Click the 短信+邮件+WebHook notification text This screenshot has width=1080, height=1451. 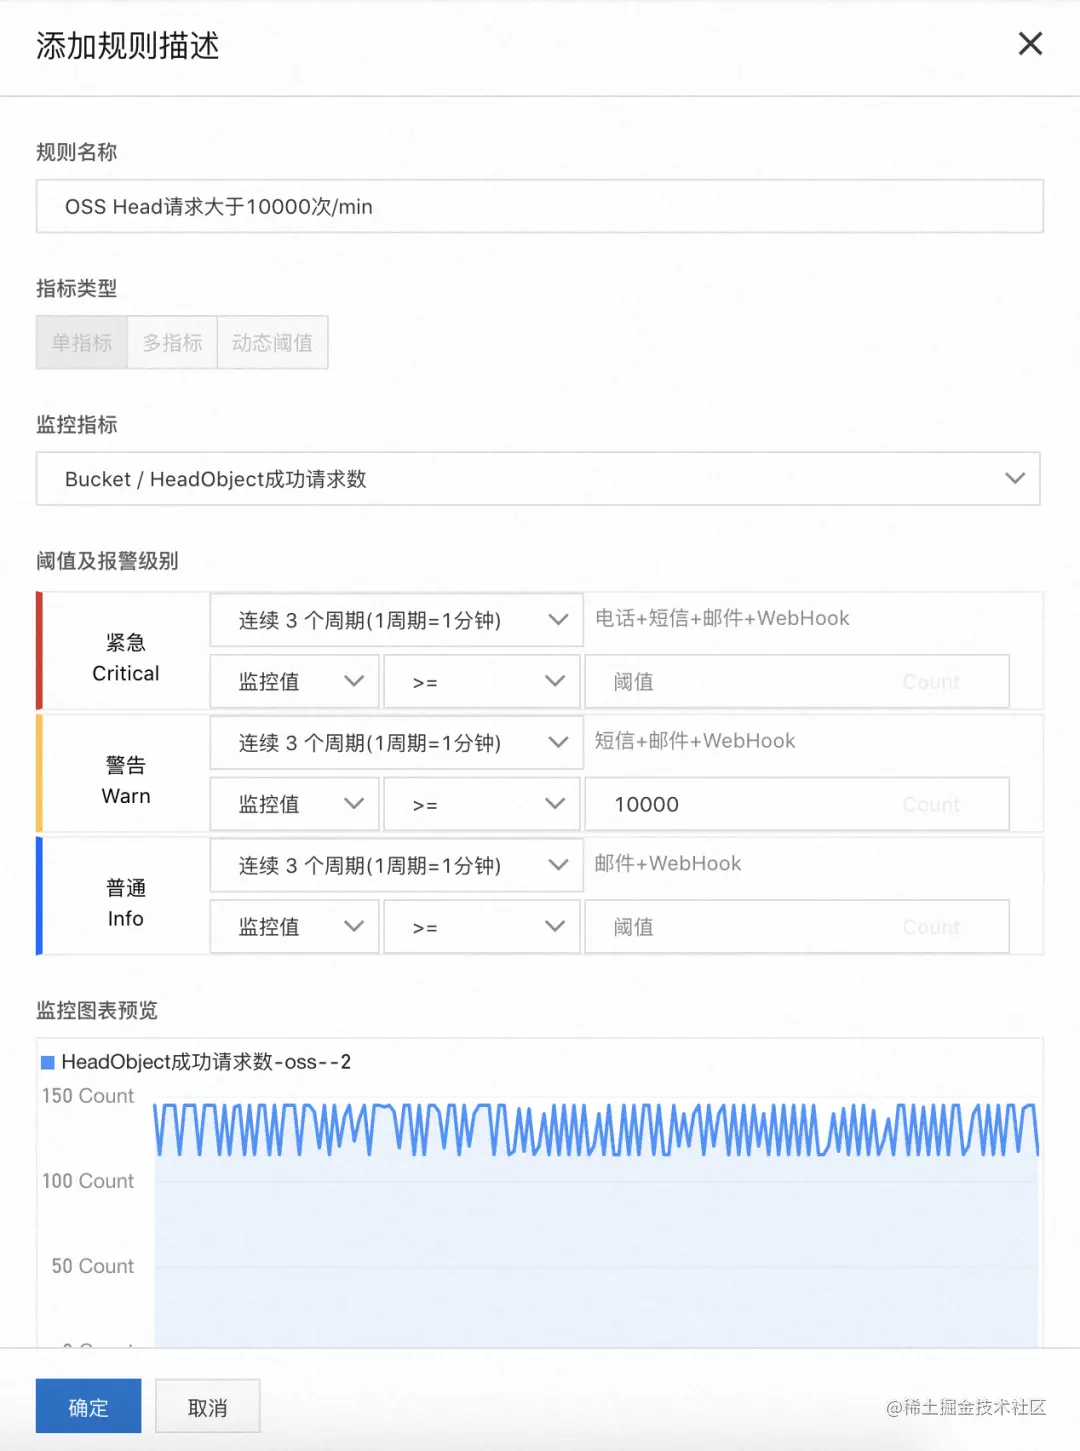695,741
